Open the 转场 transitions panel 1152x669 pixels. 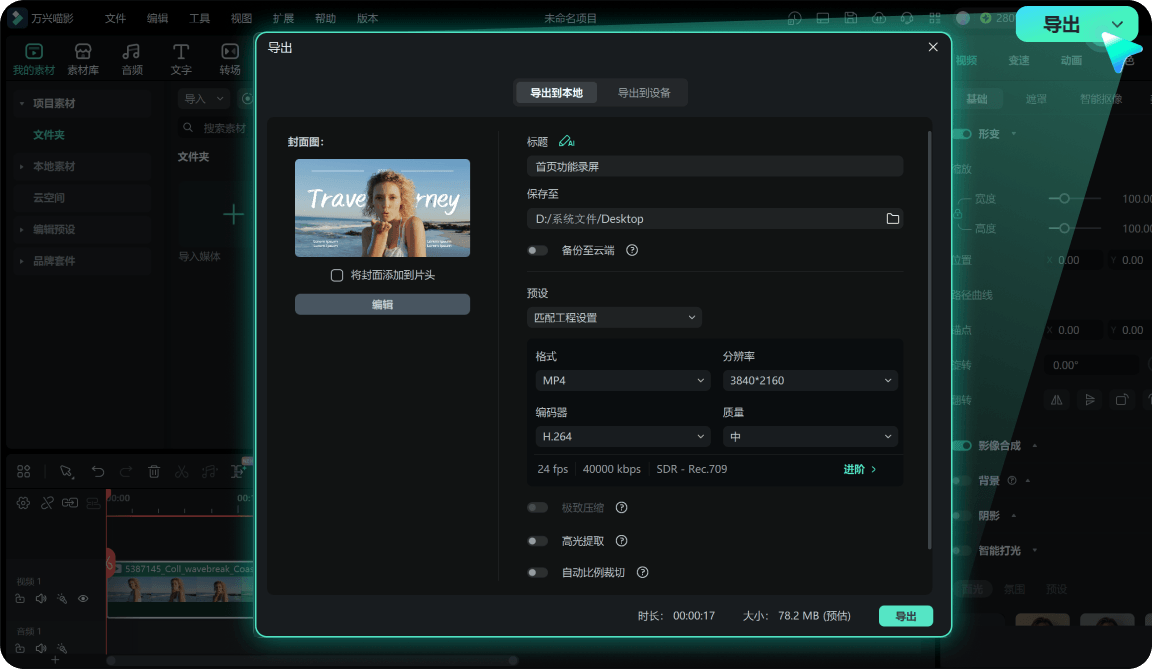[230, 59]
